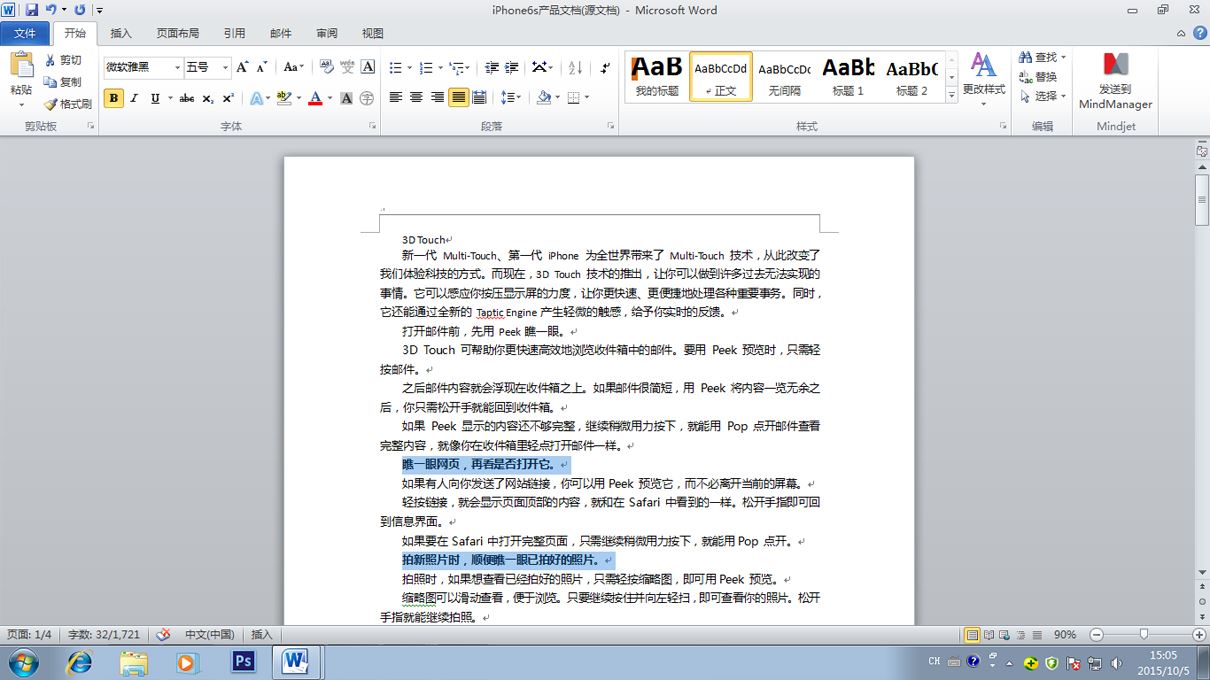Apply superscript (x²) formatting
This screenshot has width=1210, height=680.
228,98
